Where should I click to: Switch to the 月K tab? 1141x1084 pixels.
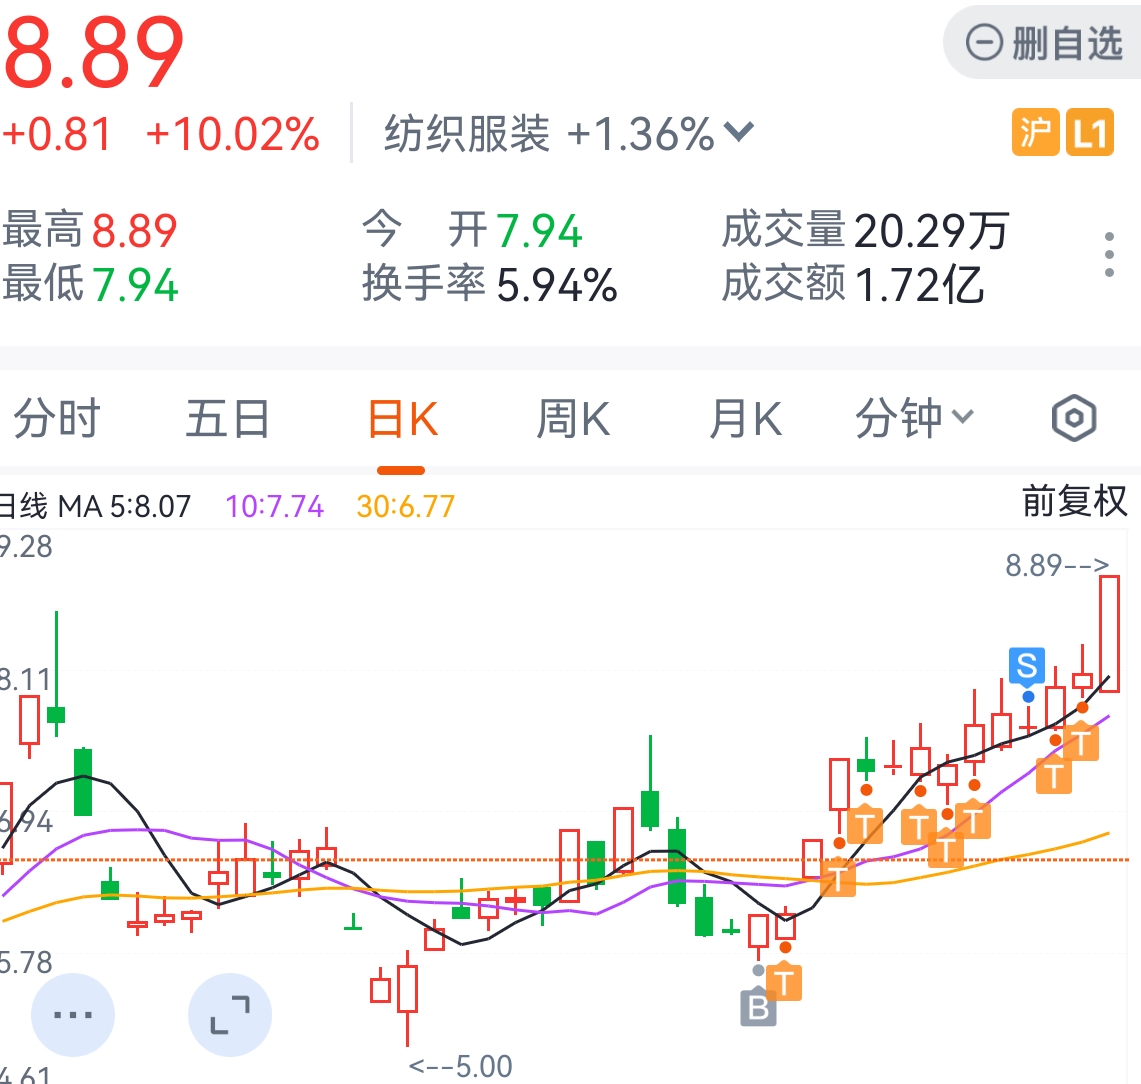point(746,419)
